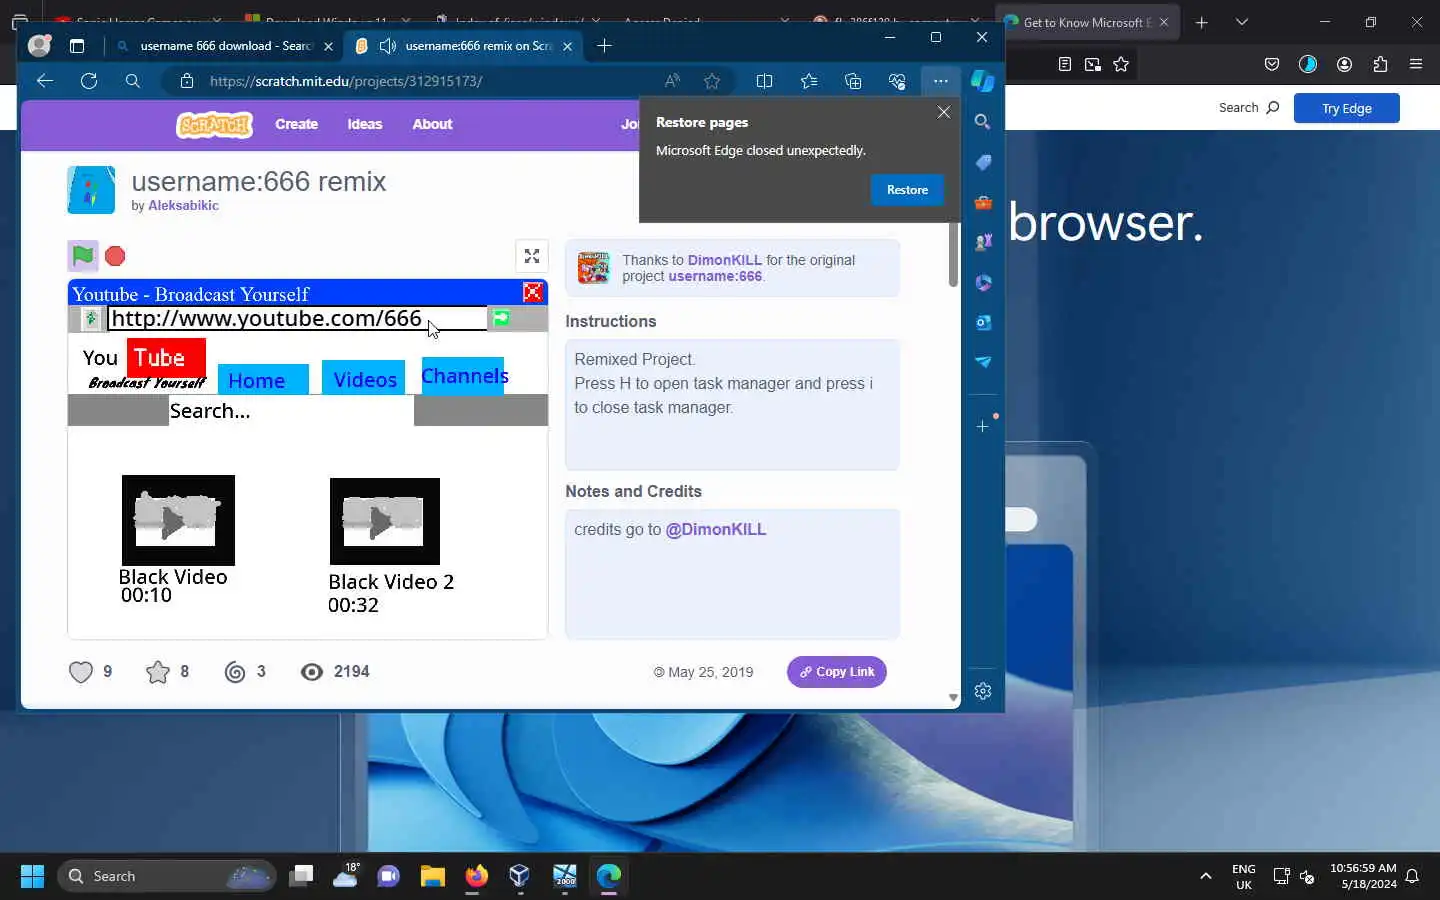This screenshot has width=1440, height=900.
Task: Click the Scratch logo
Action: coord(214,124)
